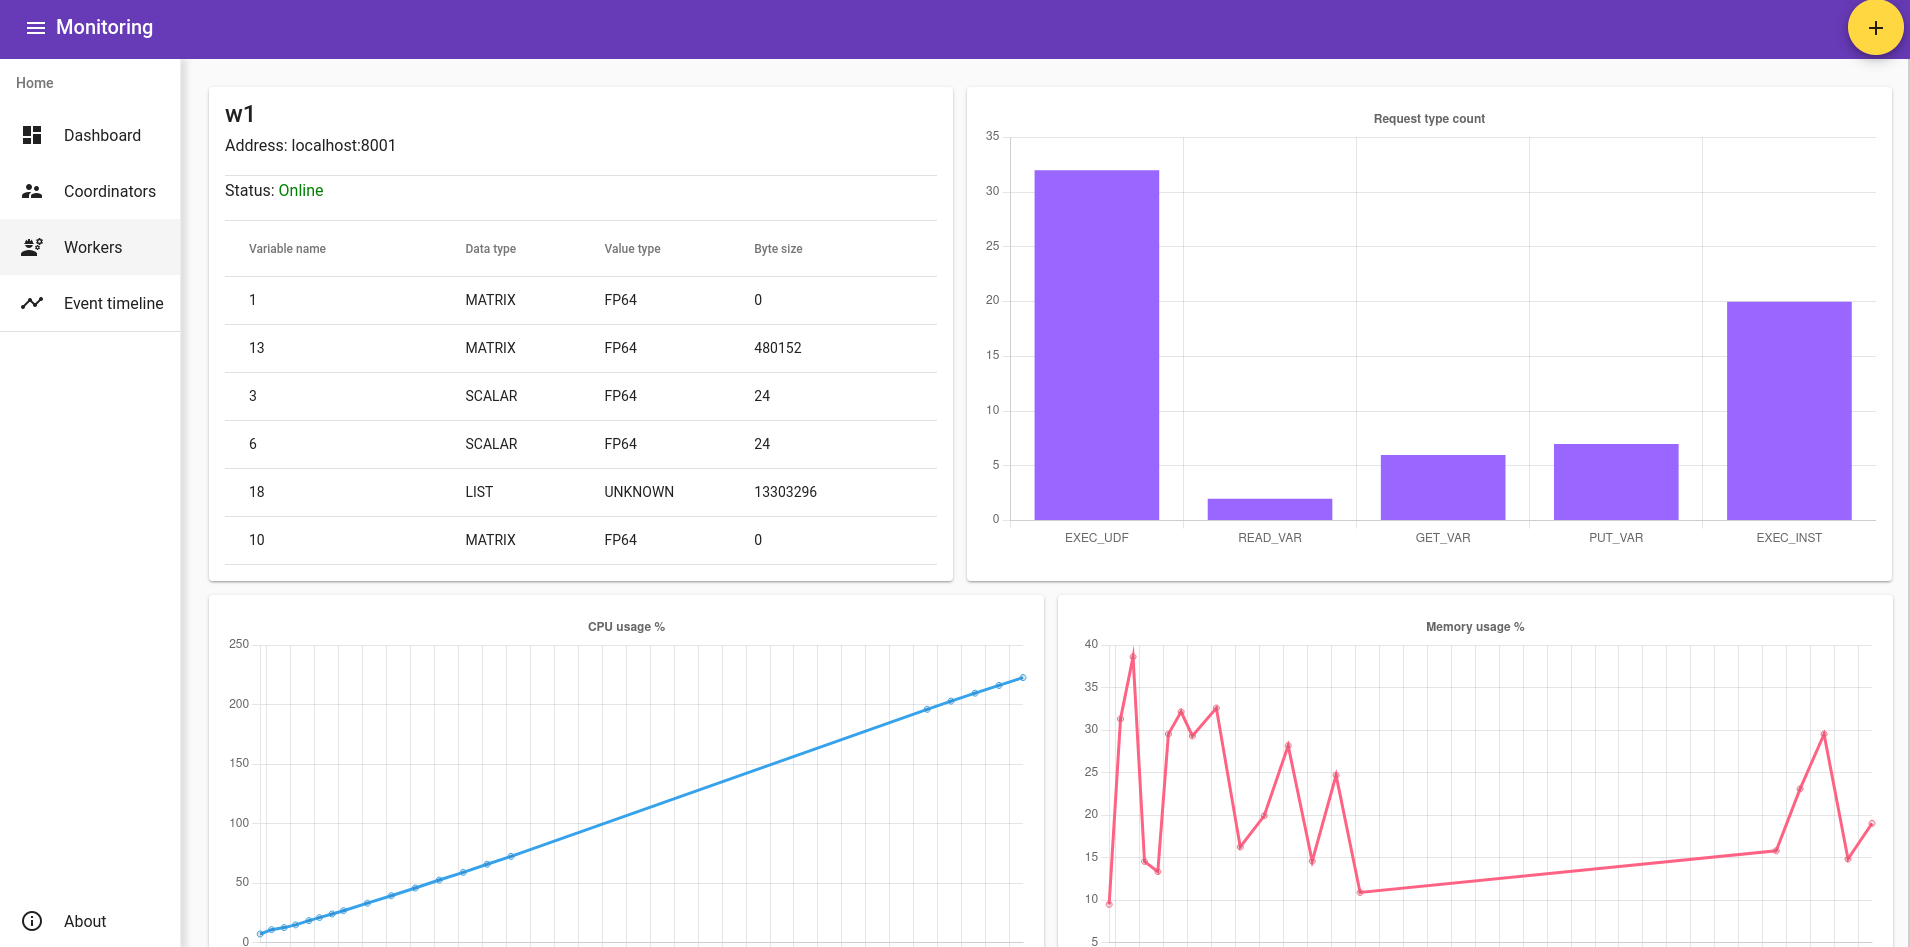Click the EXEC_INST purple bar
1910x947 pixels.
[1789, 411]
